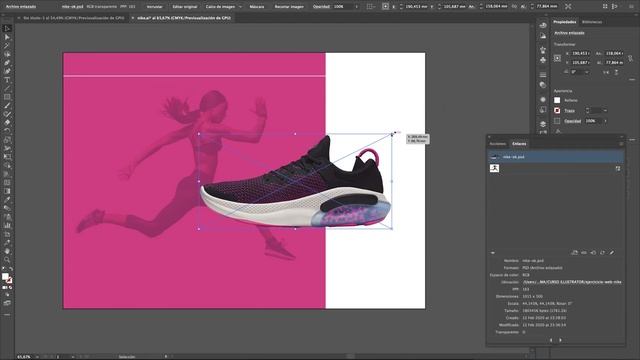Image resolution: width=640 pixels, height=360 pixels.
Task: Show next link arrow in Enlaces panel
Action: pos(560,340)
